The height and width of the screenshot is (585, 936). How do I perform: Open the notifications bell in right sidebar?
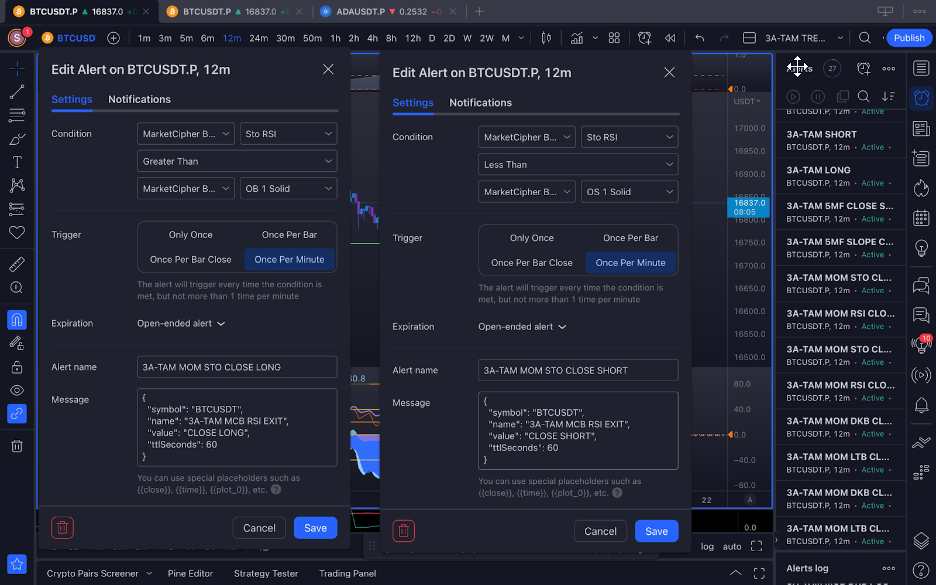point(921,405)
